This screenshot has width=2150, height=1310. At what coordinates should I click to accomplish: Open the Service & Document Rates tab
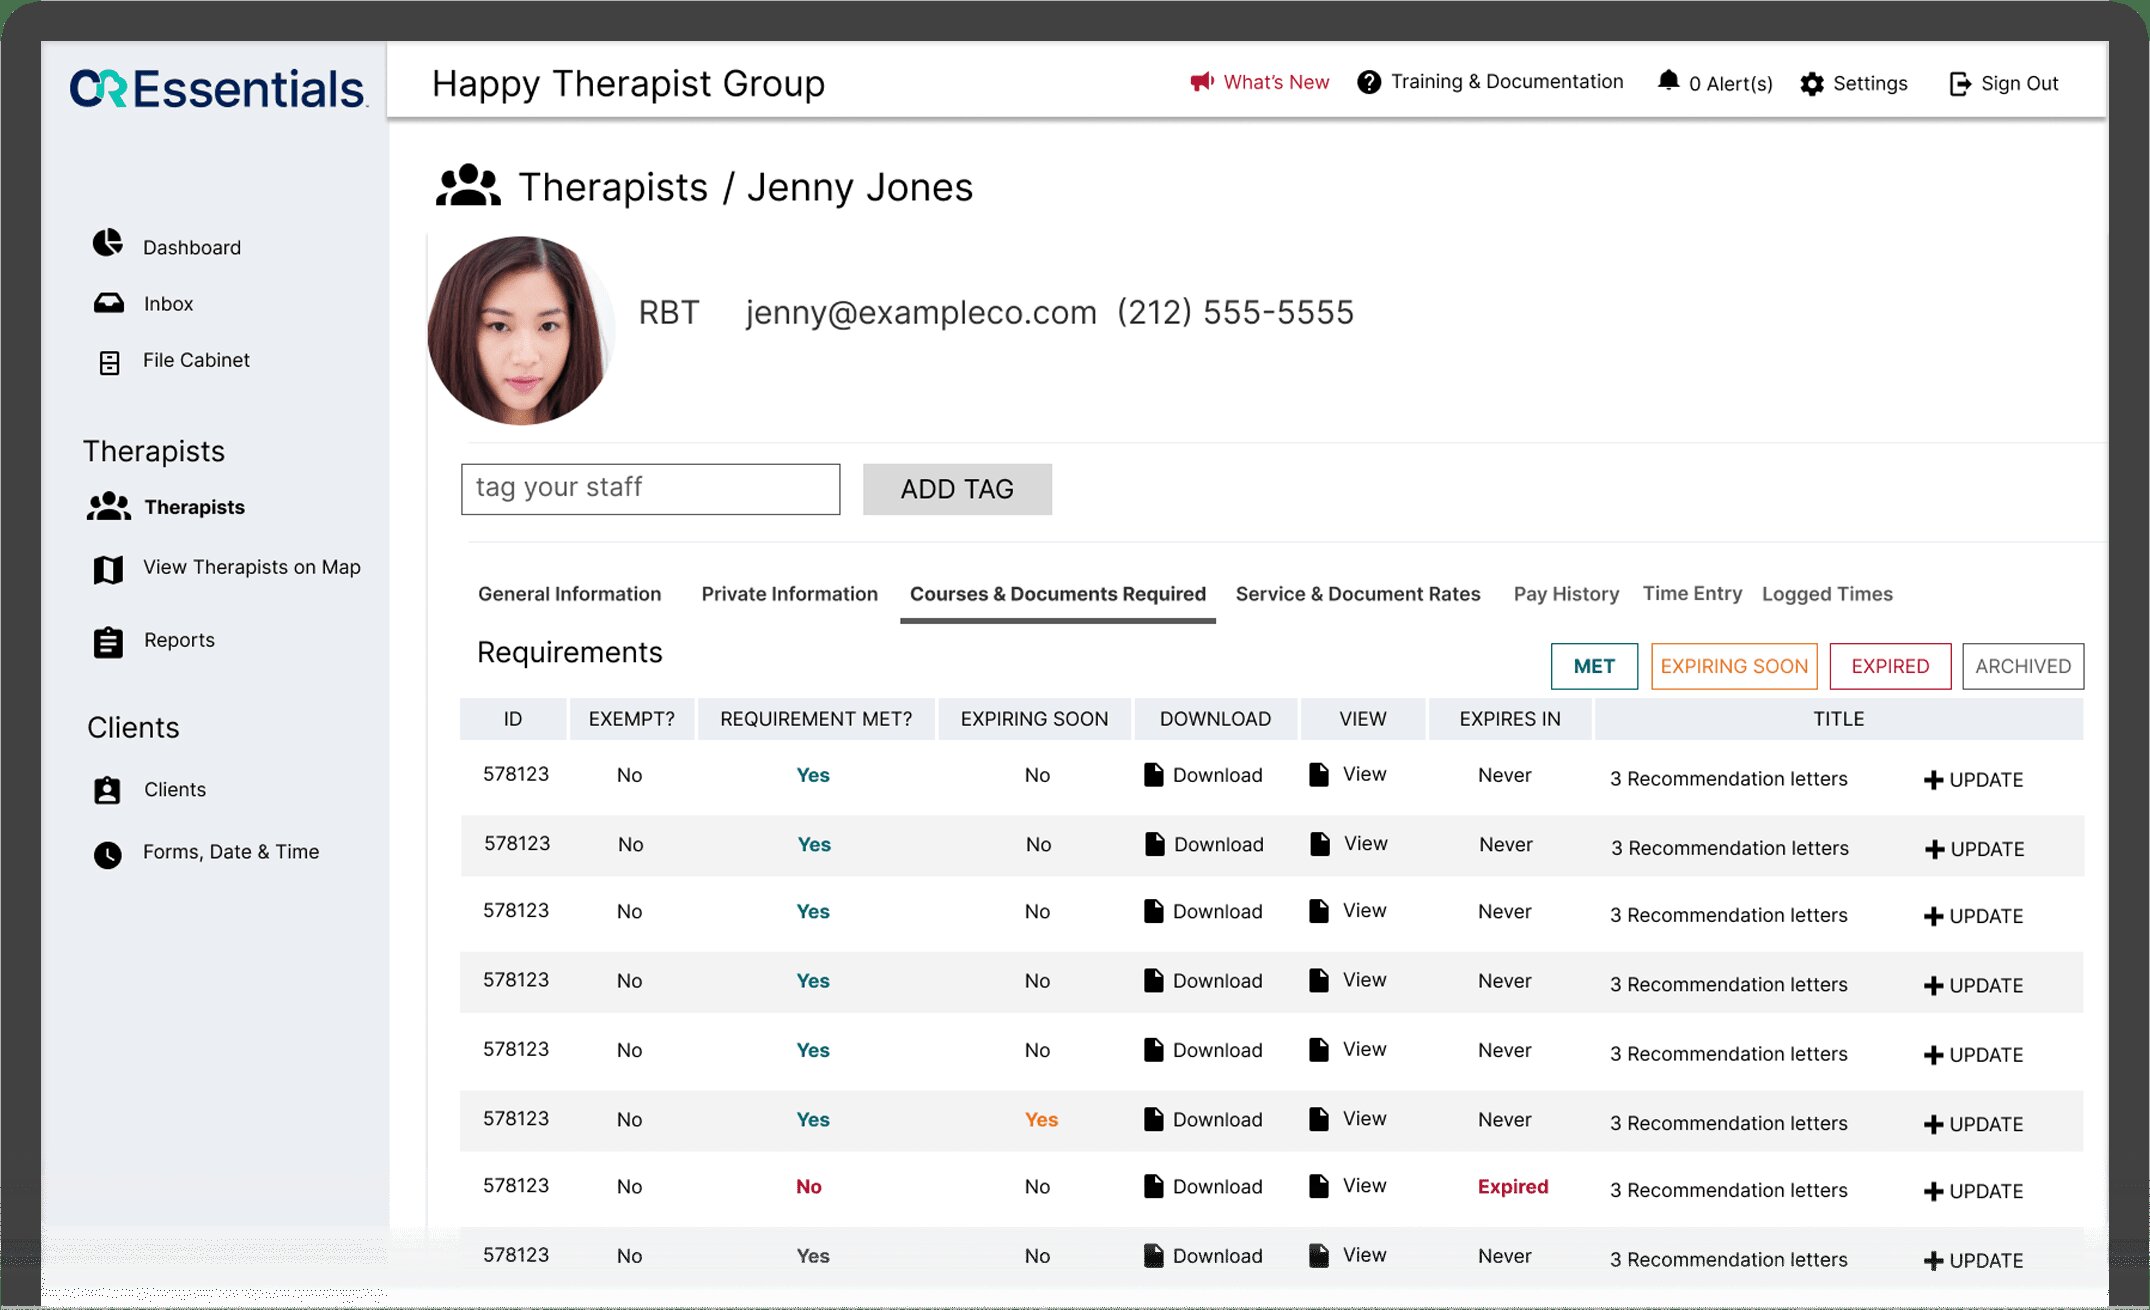(x=1357, y=594)
